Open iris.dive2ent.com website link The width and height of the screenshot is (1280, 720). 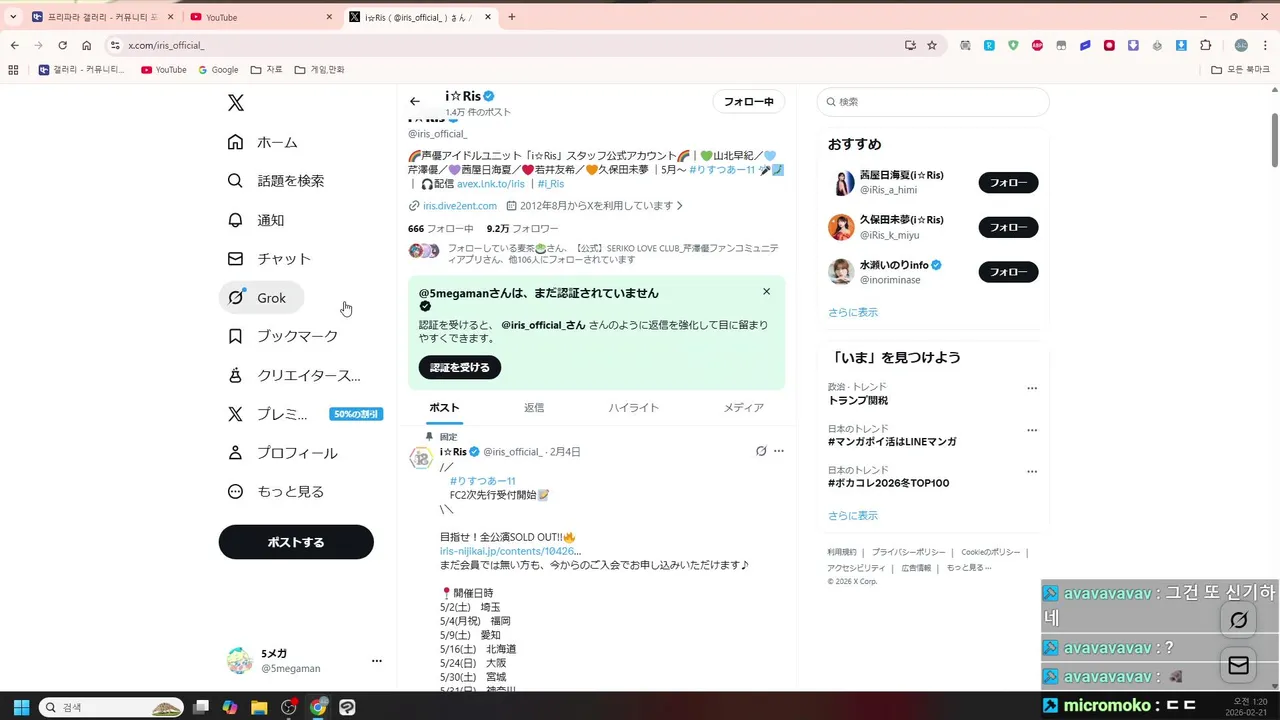pos(460,206)
